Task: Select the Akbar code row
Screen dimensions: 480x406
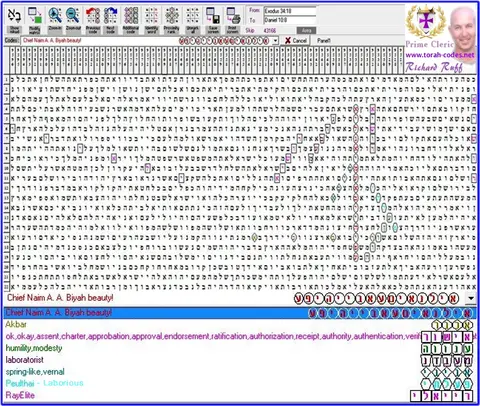Action: pos(240,324)
